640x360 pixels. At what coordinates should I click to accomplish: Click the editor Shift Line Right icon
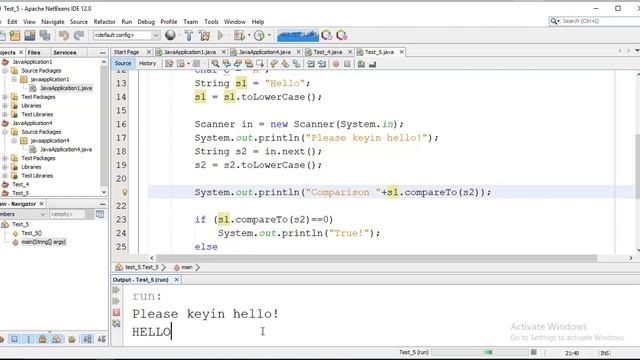[322, 64]
